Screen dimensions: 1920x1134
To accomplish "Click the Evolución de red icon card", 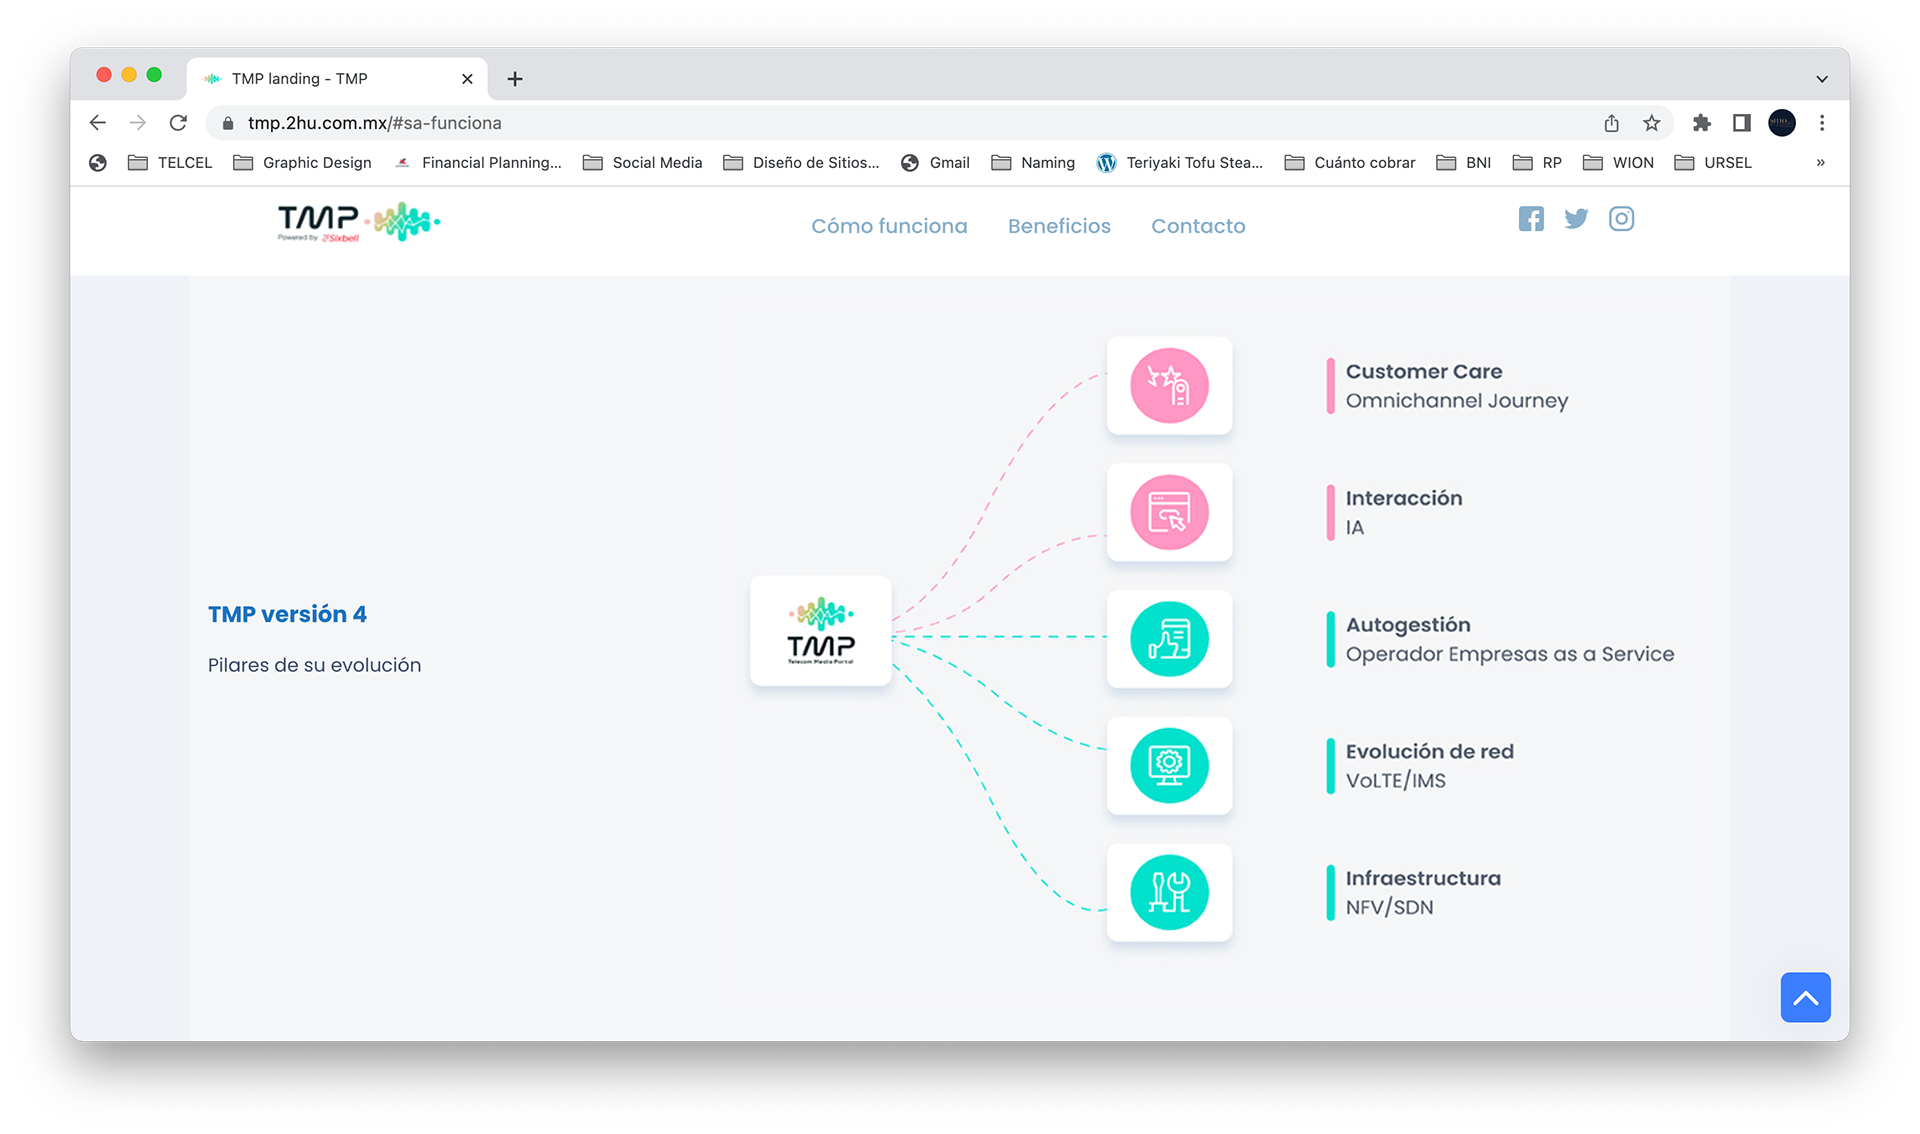I will tap(1169, 766).
